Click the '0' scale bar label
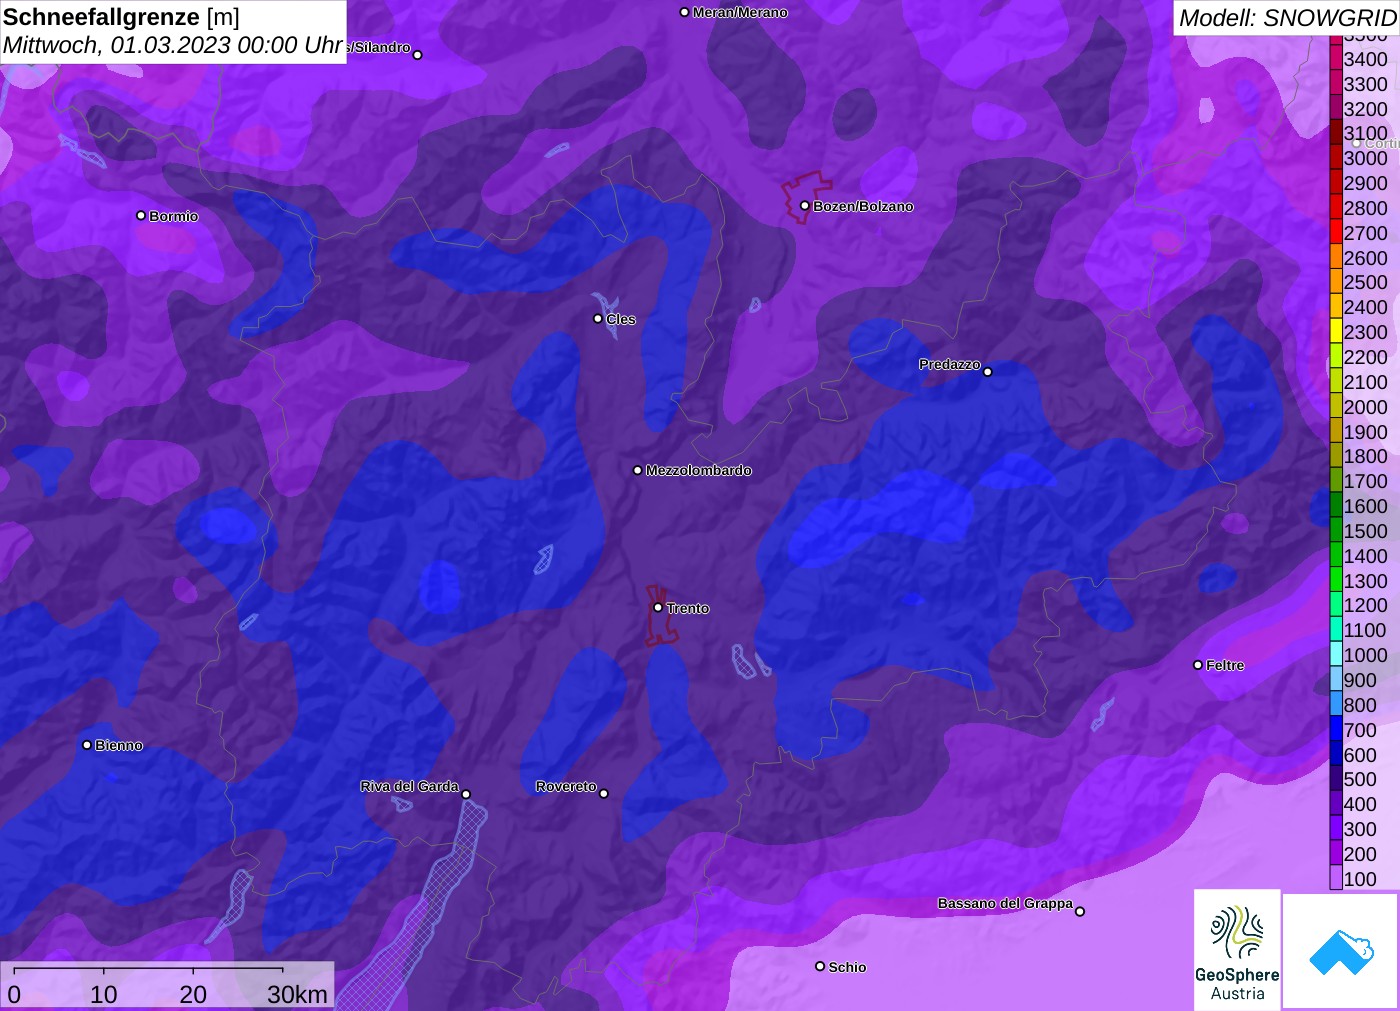1400x1011 pixels. click(x=14, y=995)
